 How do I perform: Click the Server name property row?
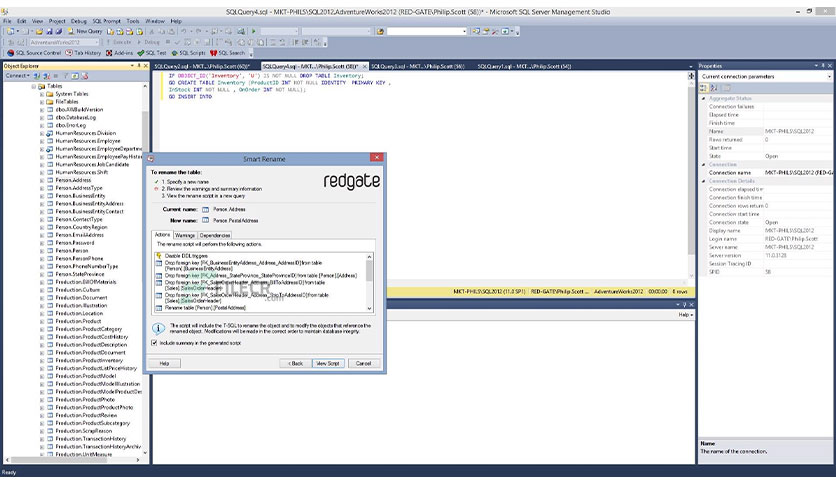tap(766, 247)
